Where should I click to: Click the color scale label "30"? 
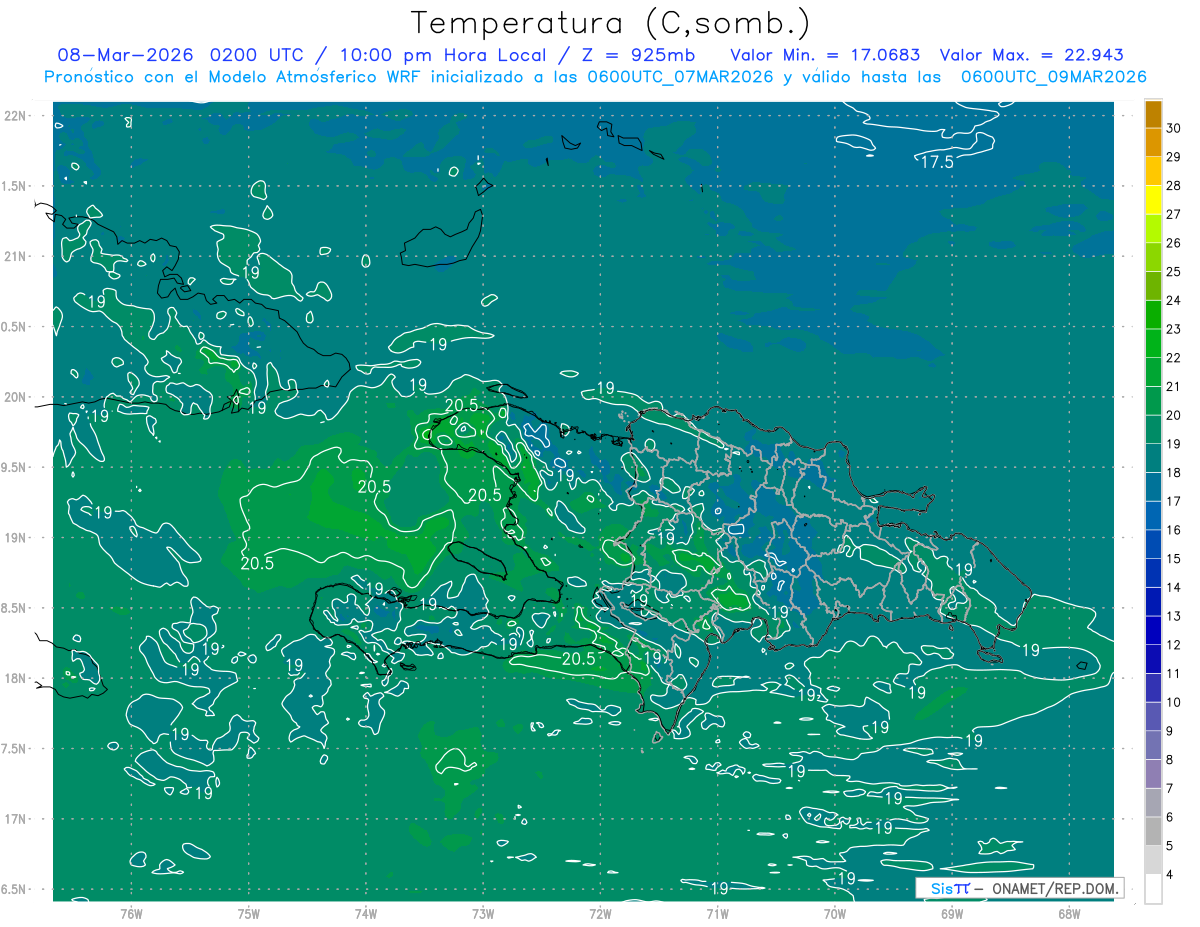pyautogui.click(x=1174, y=128)
